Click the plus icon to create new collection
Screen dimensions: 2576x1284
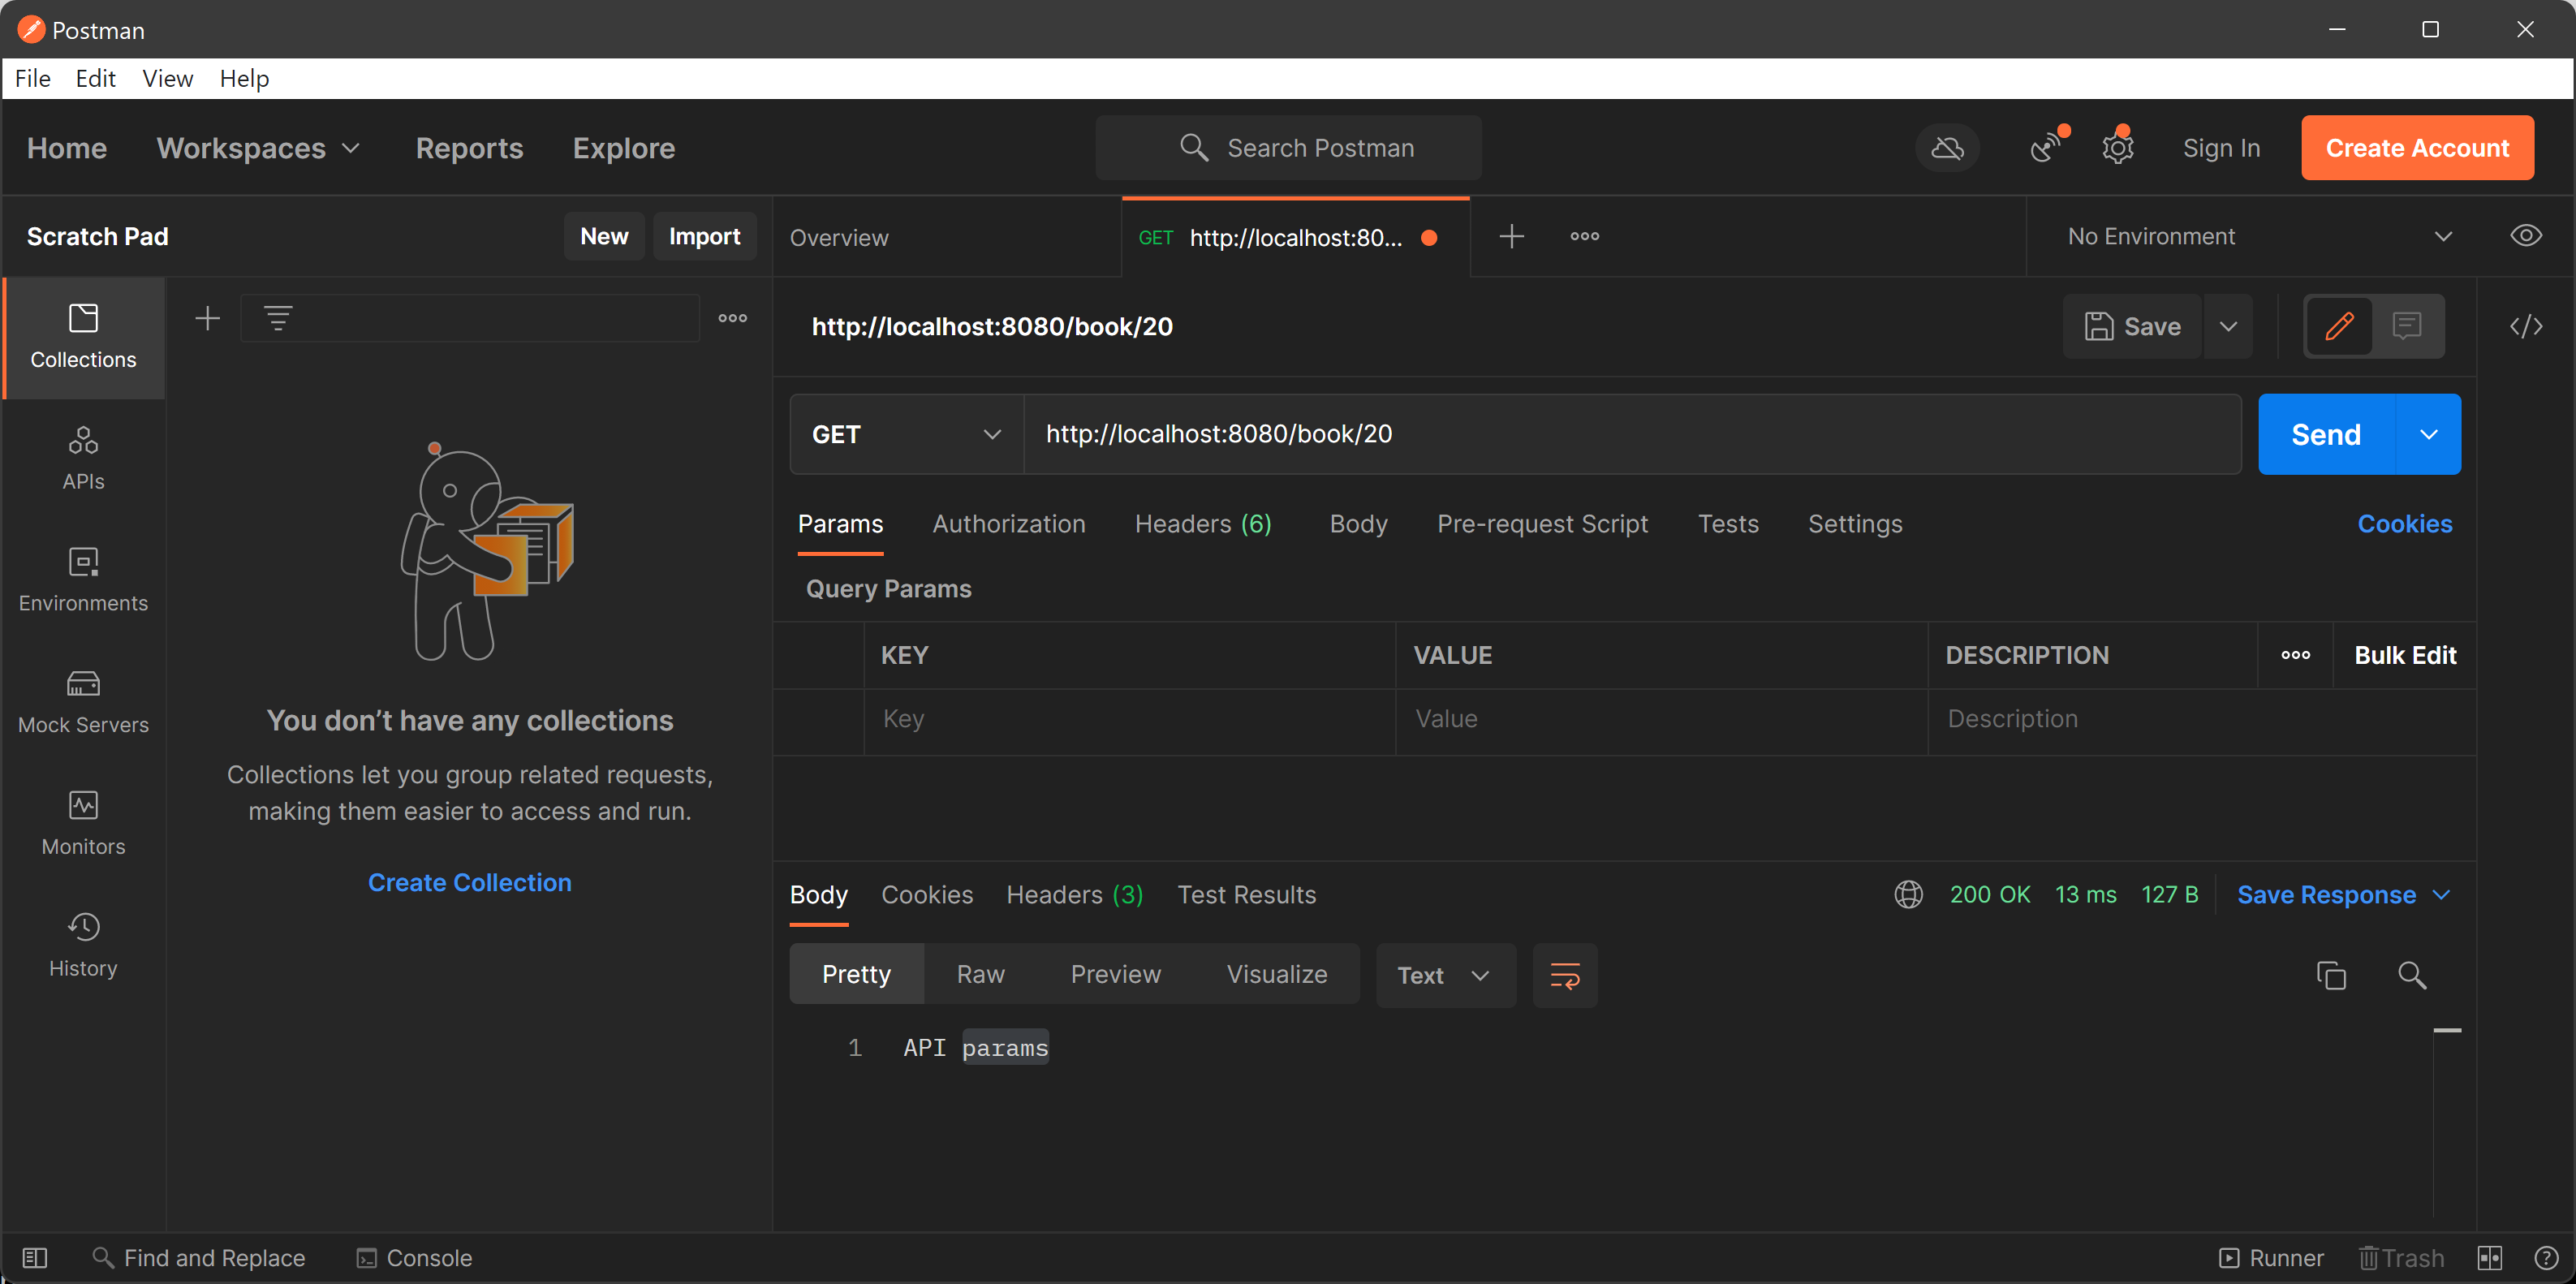pos(207,319)
